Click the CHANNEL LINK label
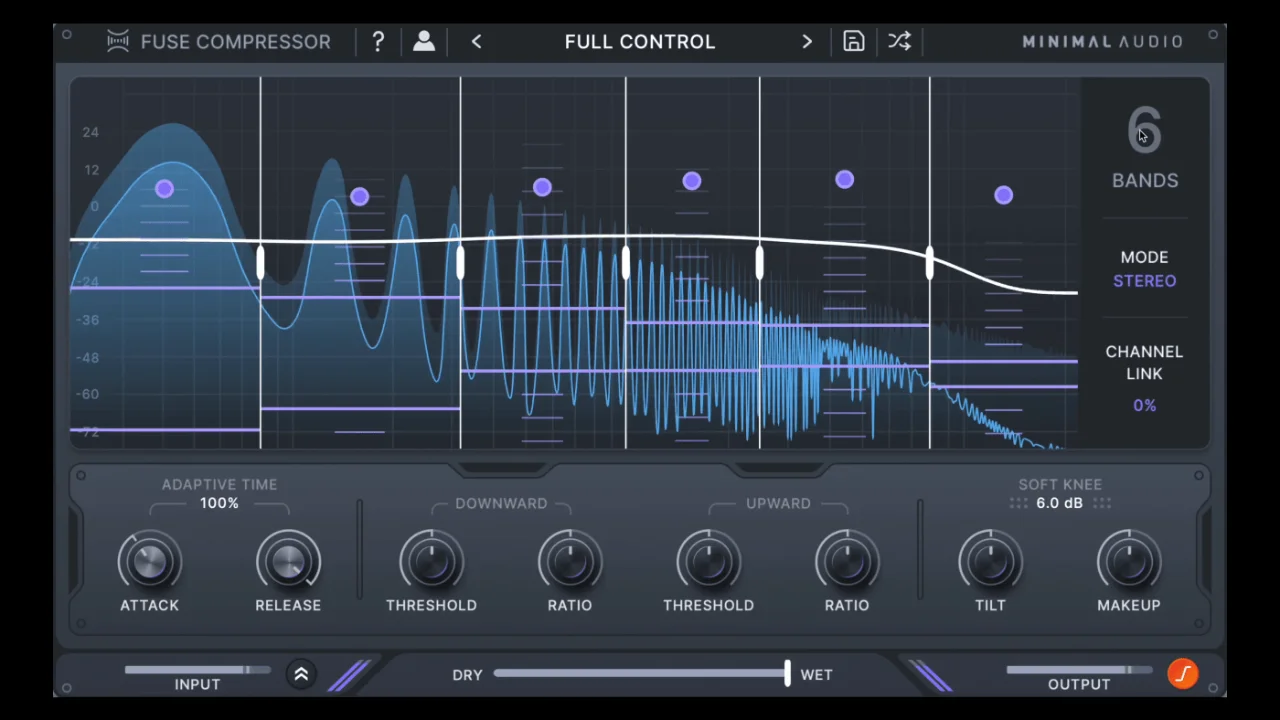This screenshot has width=1280, height=720. click(x=1145, y=363)
